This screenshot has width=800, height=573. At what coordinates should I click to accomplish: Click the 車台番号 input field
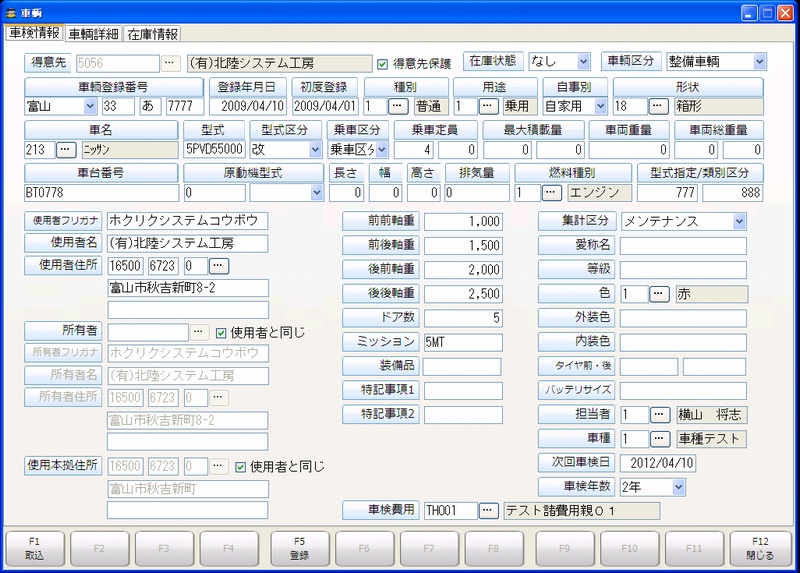coord(102,192)
